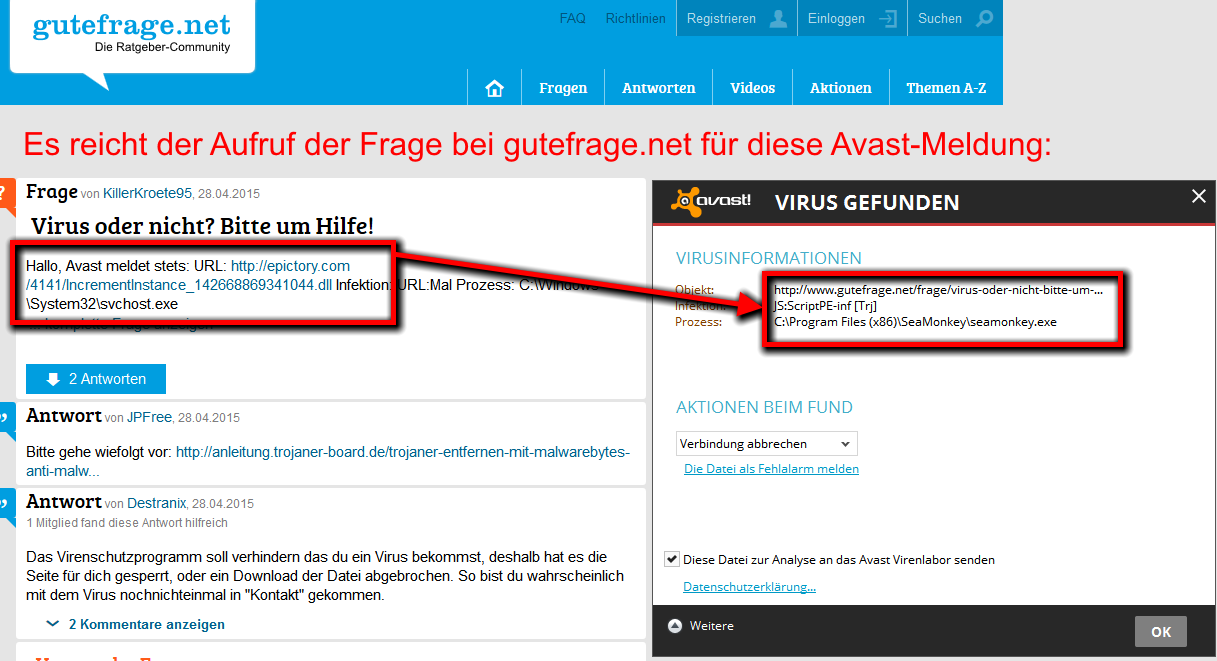
Task: Toggle the send file to Avast Virenlabor checkbox
Action: click(x=672, y=559)
